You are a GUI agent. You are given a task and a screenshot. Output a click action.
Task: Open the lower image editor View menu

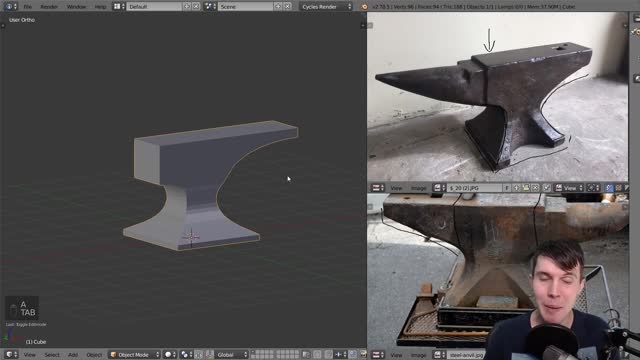[396, 355]
